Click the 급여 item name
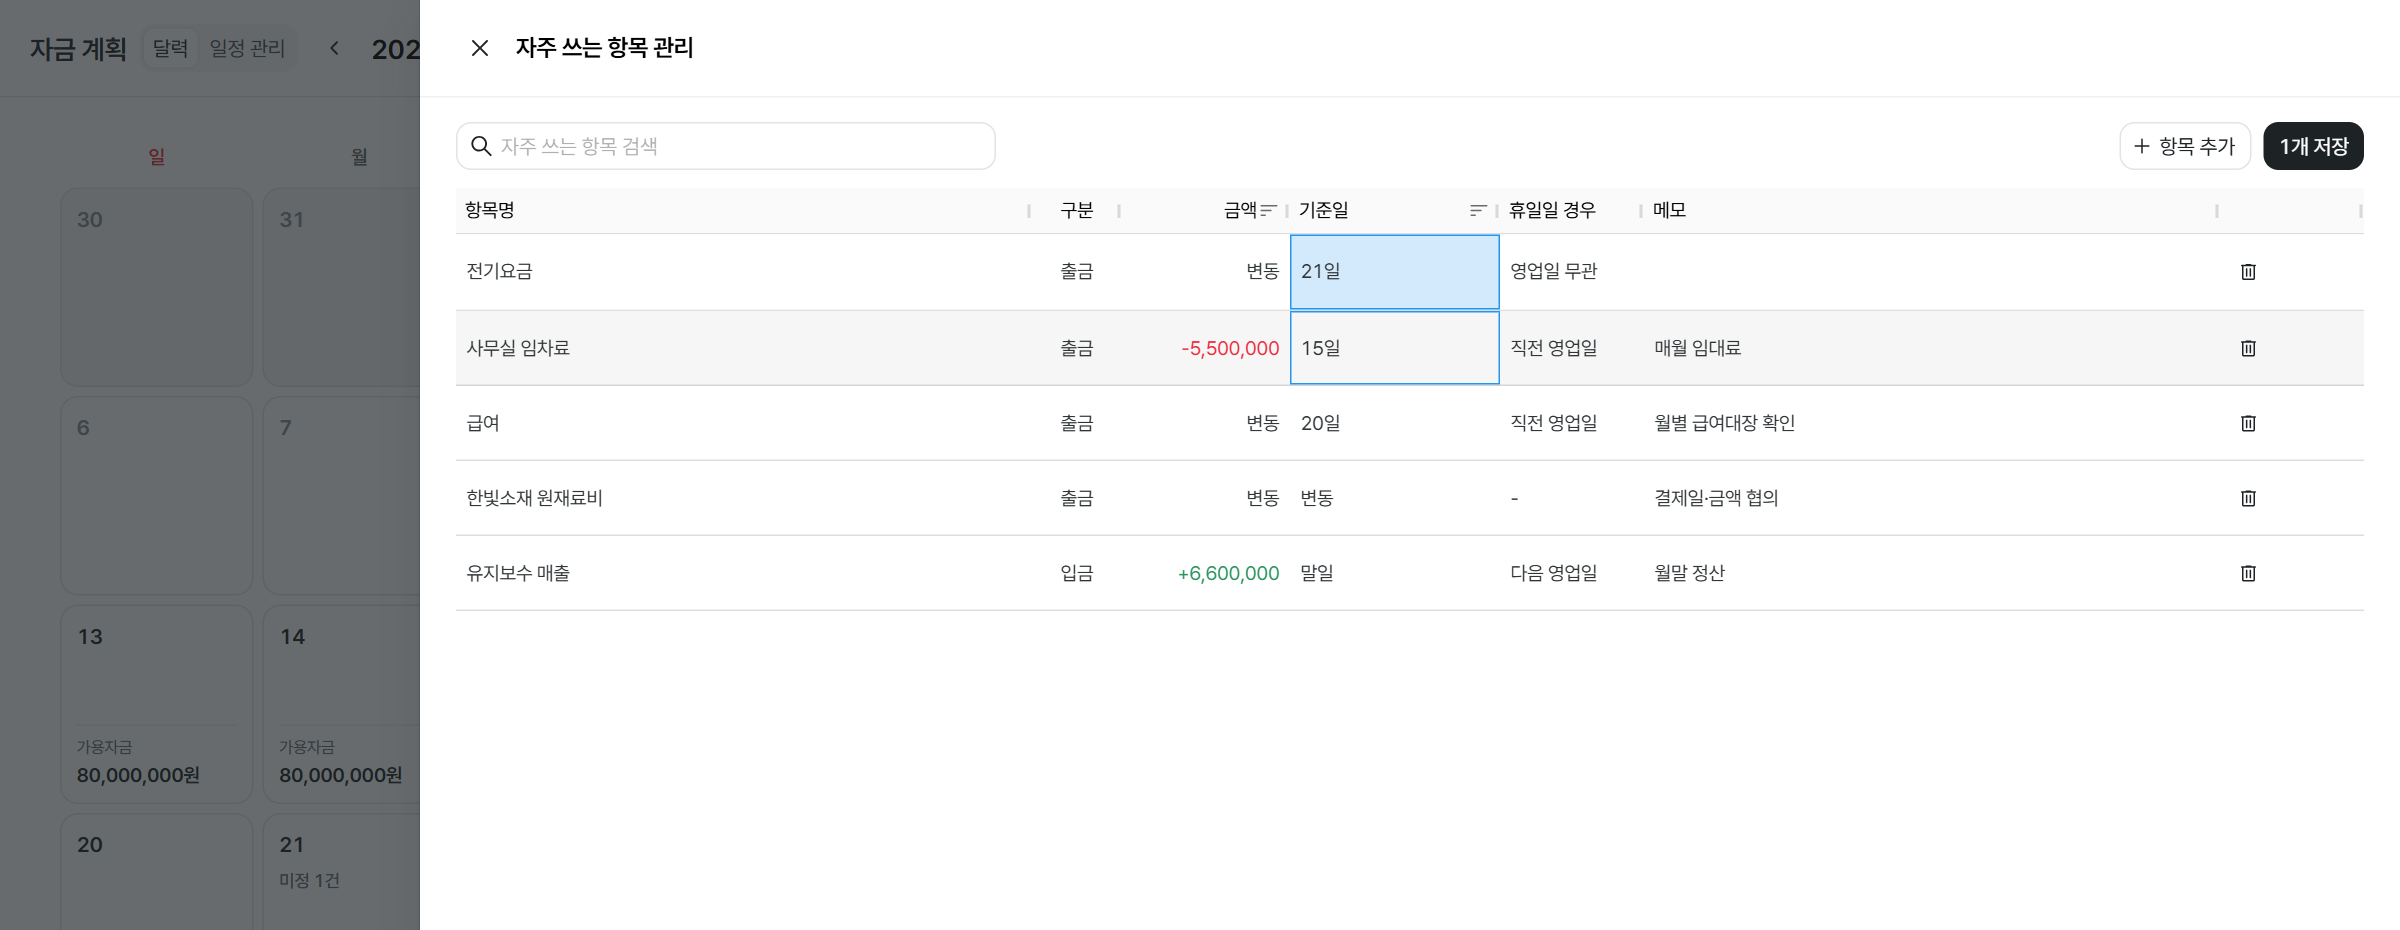 [483, 423]
